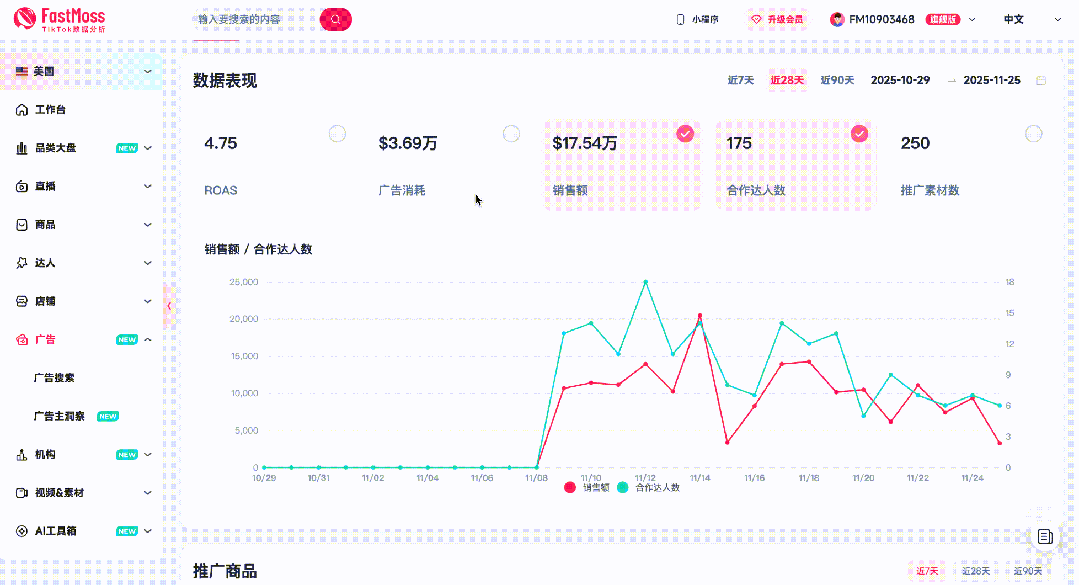Open the language dropdown next to 中文
The width and height of the screenshot is (1079, 585).
pyautogui.click(x=1057, y=18)
